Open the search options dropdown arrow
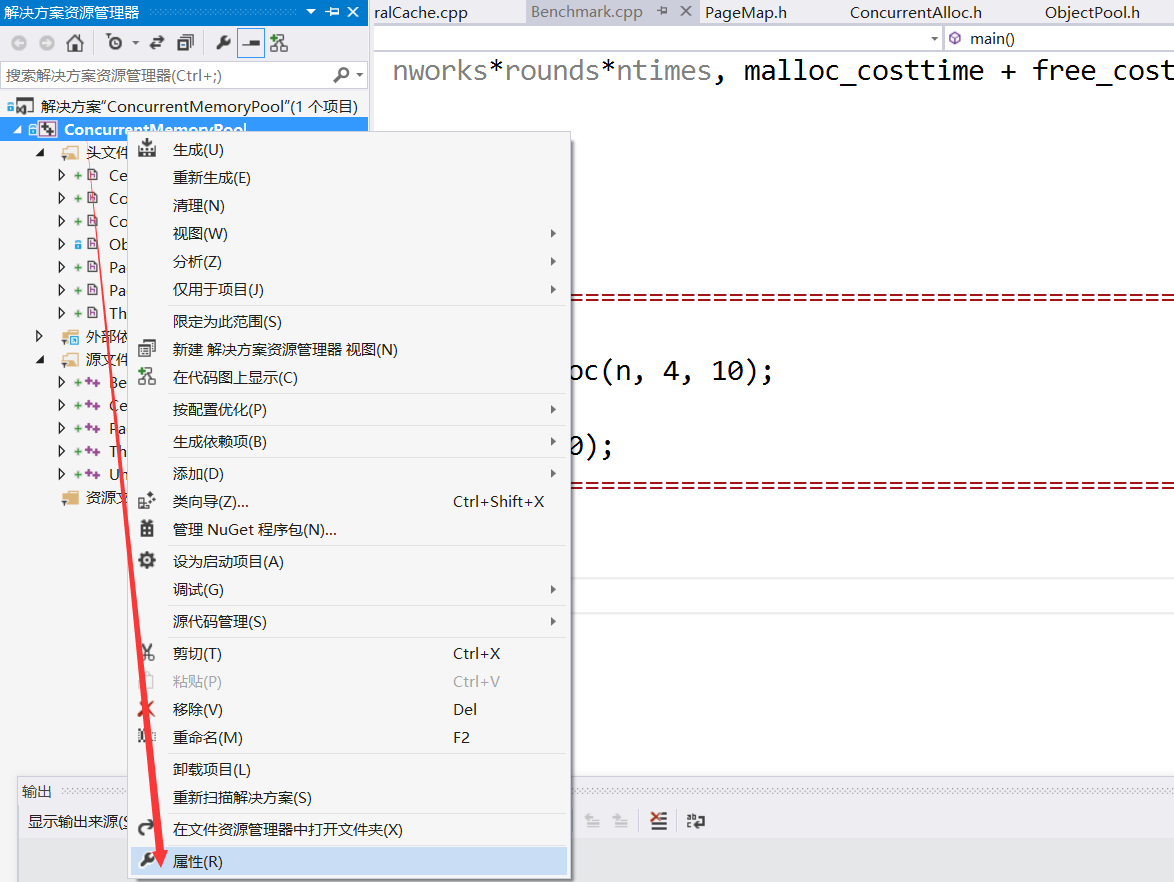Viewport: 1174px width, 882px height. coord(360,75)
